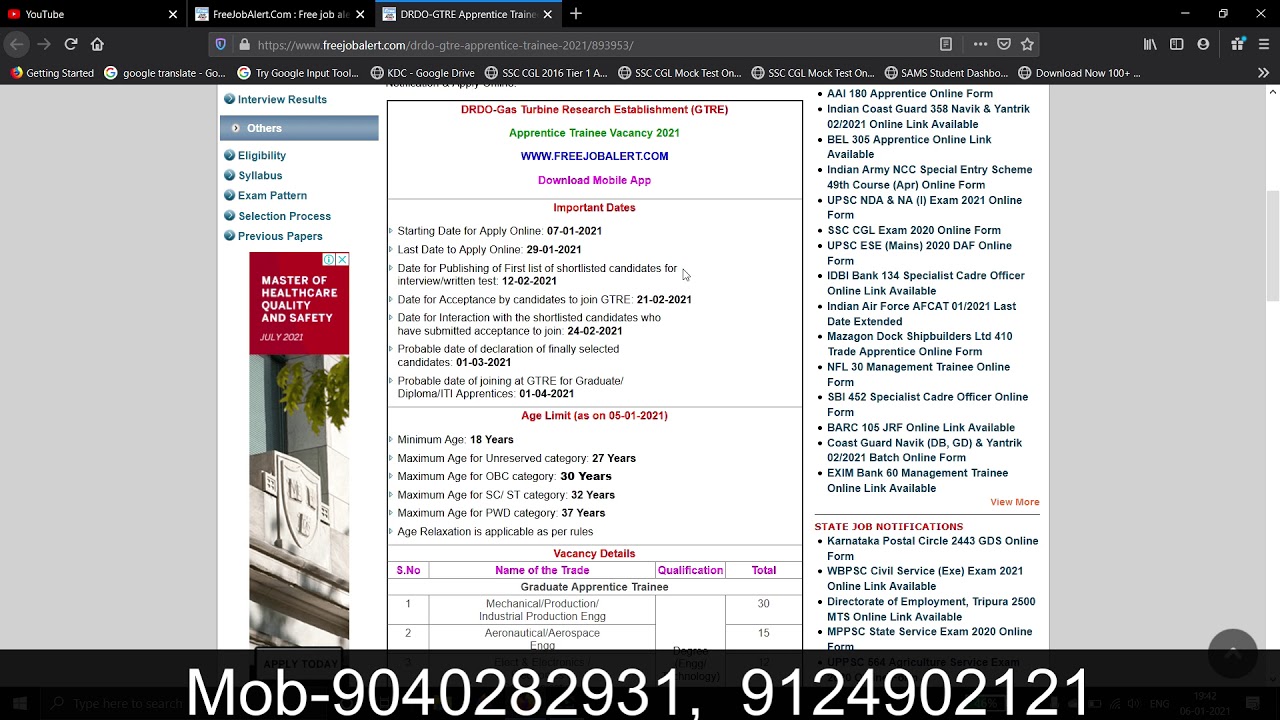This screenshot has width=1280, height=720.
Task: Open BEL 305 Apprentice Online Link
Action: click(x=909, y=147)
